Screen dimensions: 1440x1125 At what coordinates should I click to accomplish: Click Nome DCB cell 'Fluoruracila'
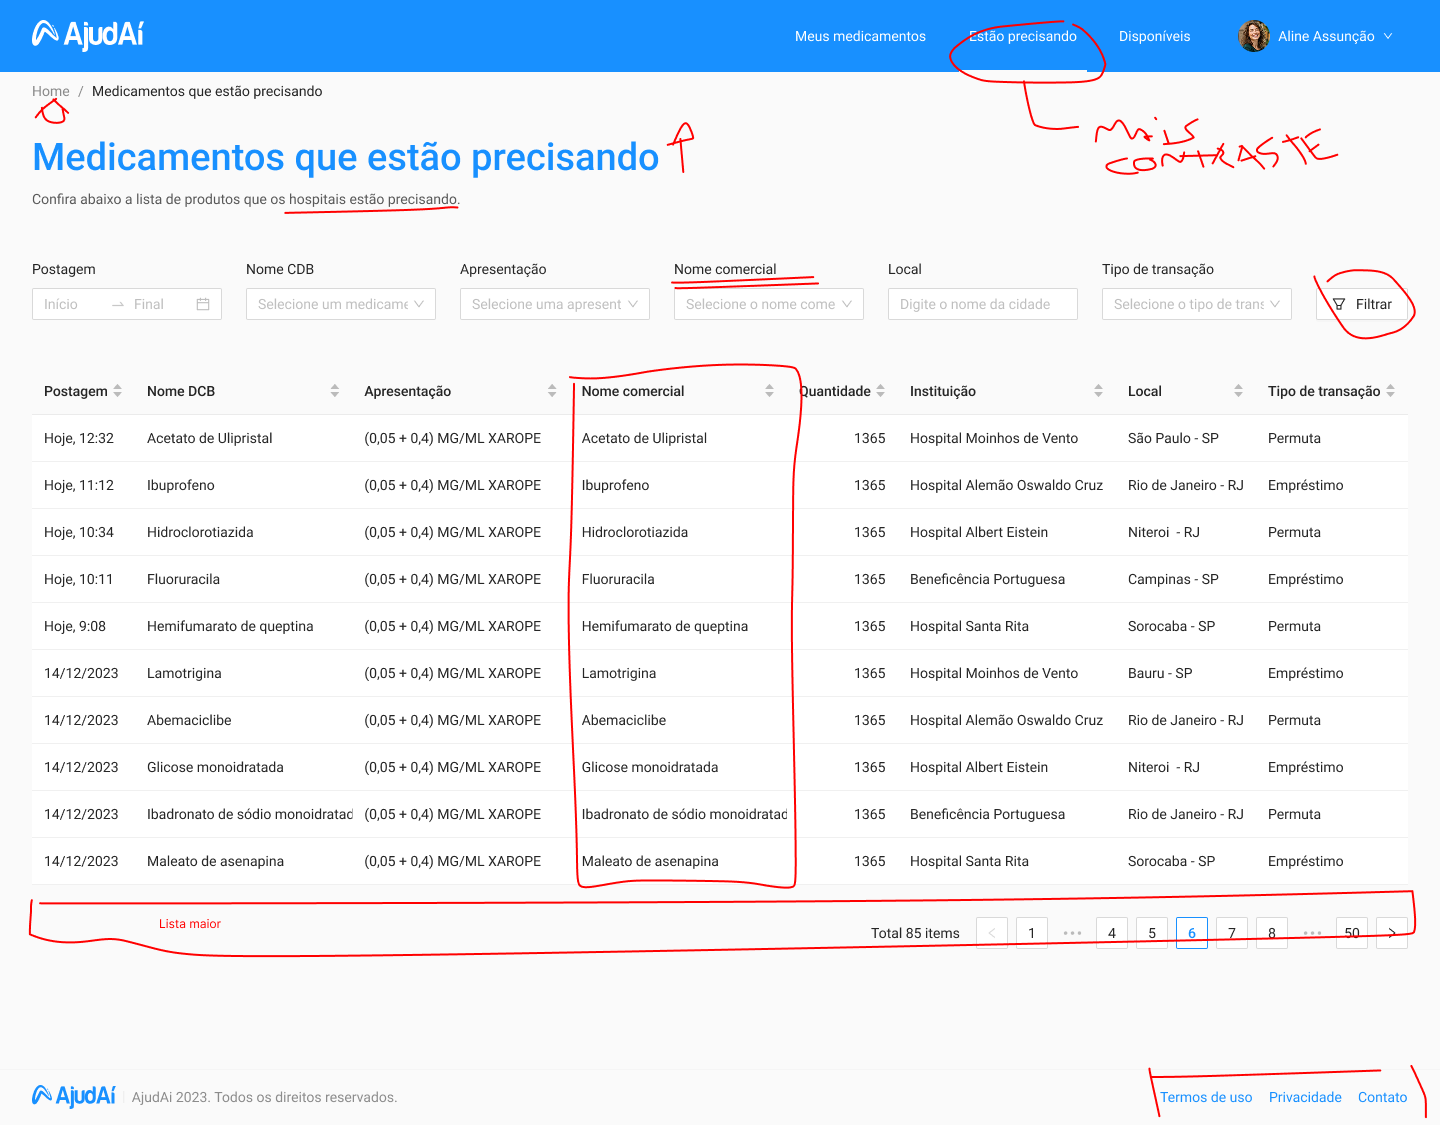click(183, 579)
